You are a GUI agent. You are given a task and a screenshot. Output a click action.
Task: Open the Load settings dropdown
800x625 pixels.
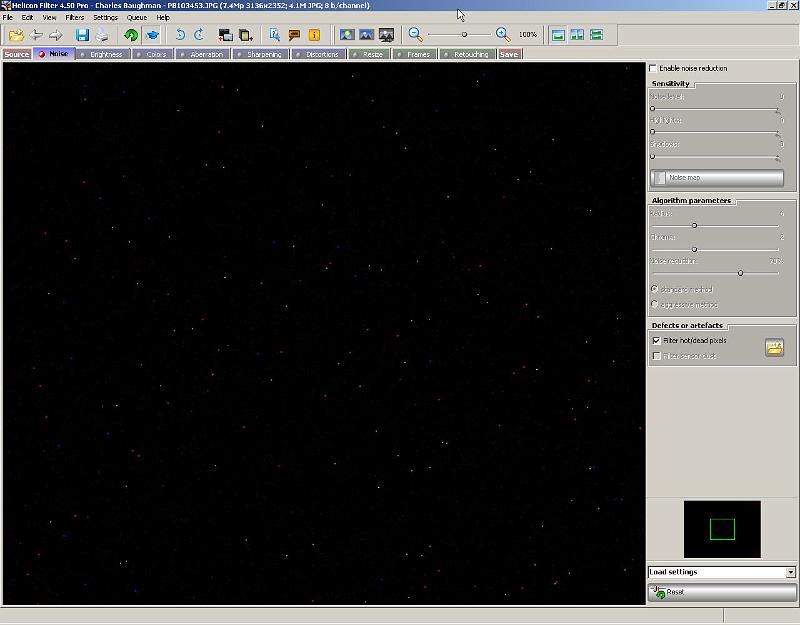pyautogui.click(x=790, y=572)
